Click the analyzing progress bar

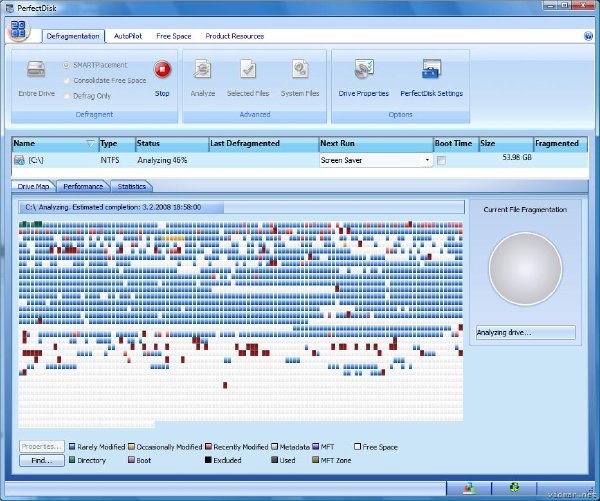241,207
